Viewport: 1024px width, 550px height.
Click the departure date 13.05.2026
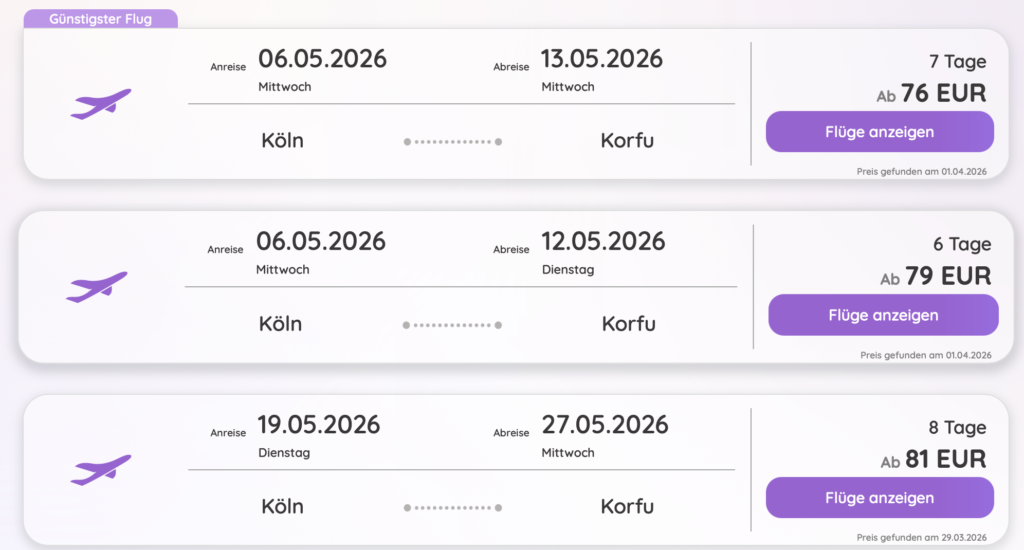[601, 59]
